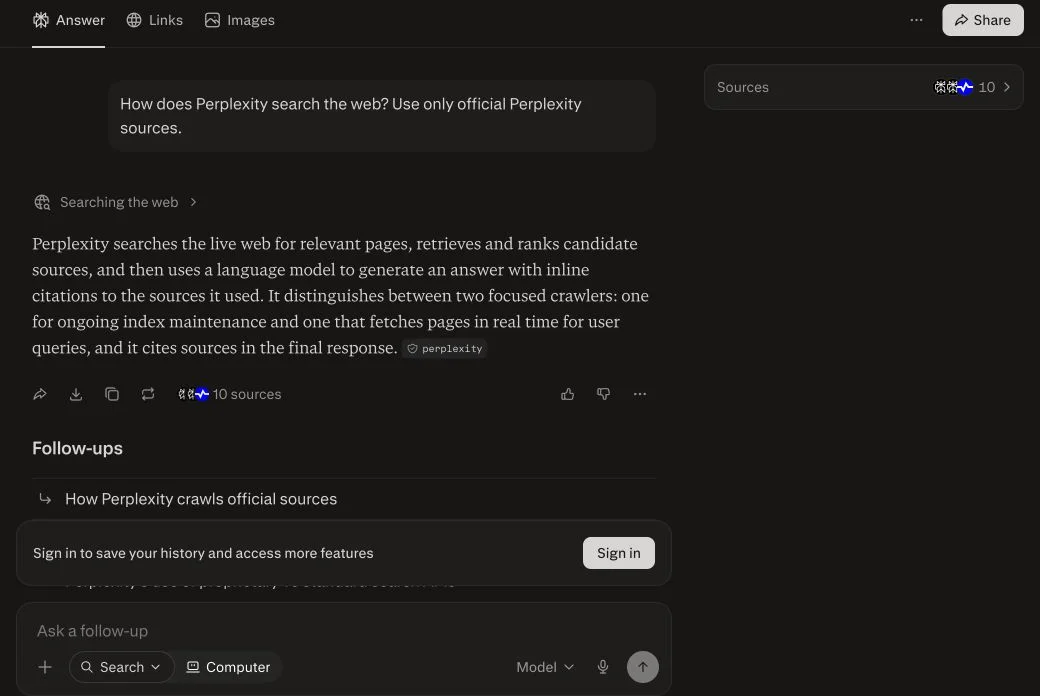Expand the Sources panel chevron
The width and height of the screenshot is (1040, 696).
[x=1007, y=87]
